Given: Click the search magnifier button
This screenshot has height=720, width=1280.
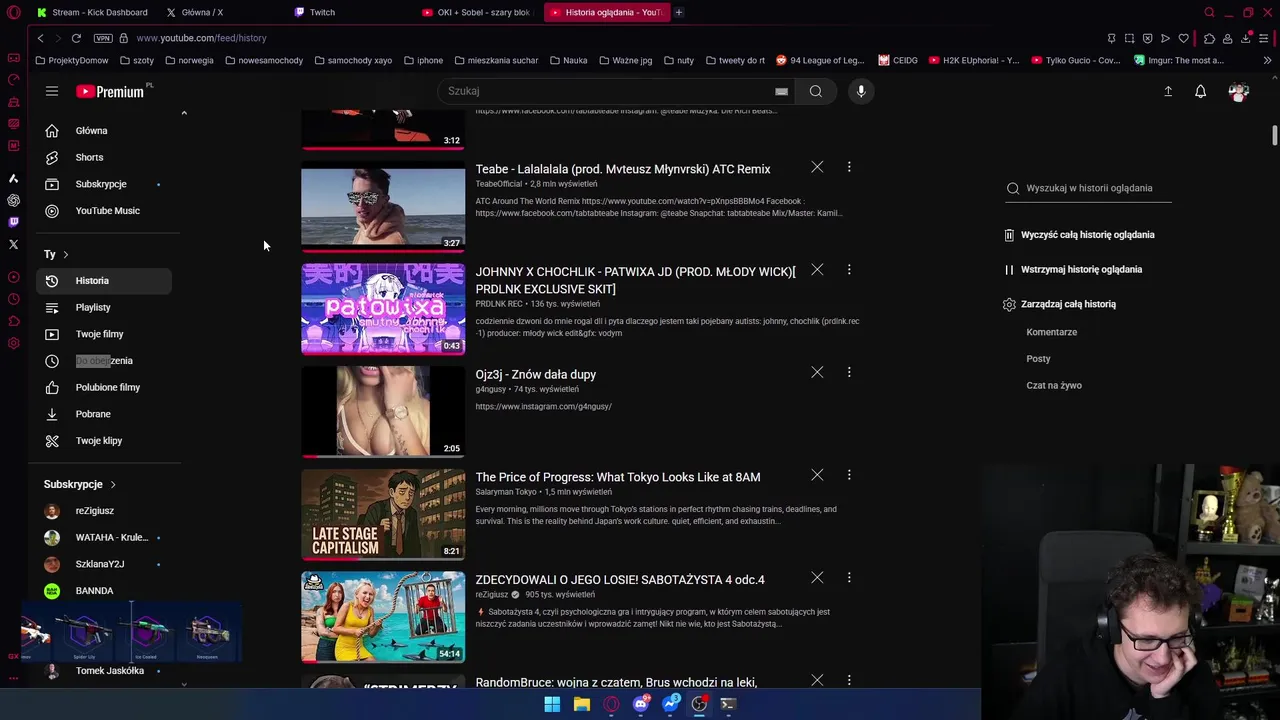Looking at the screenshot, I should (x=816, y=91).
